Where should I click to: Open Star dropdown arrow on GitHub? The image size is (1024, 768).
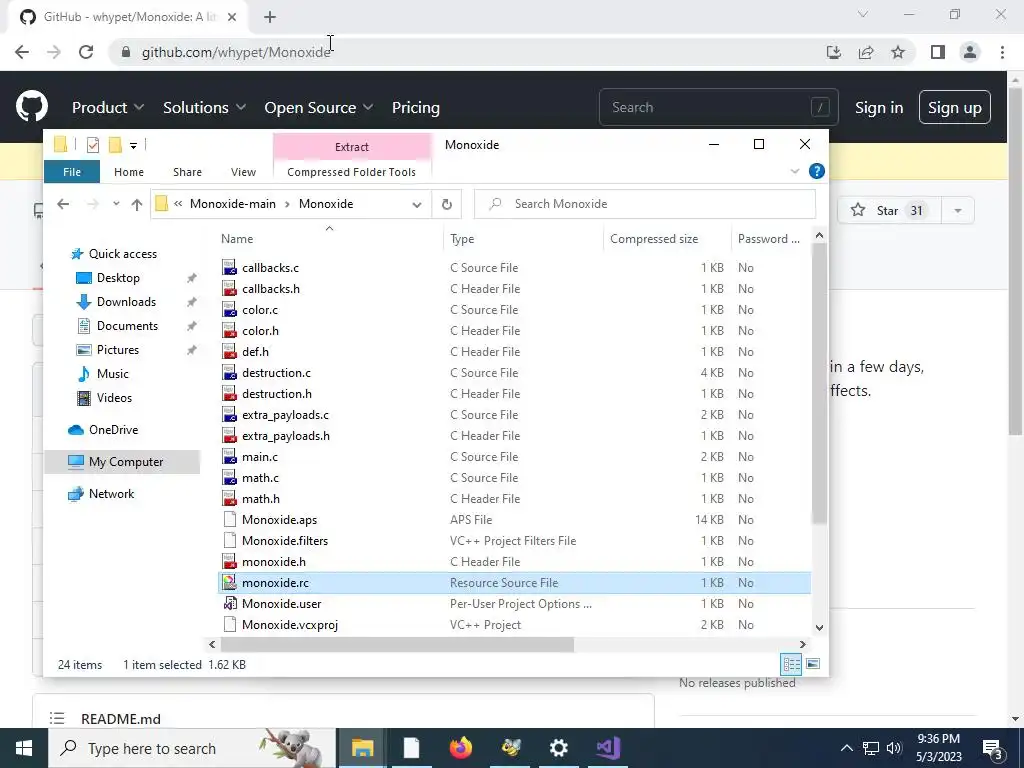[x=957, y=210]
